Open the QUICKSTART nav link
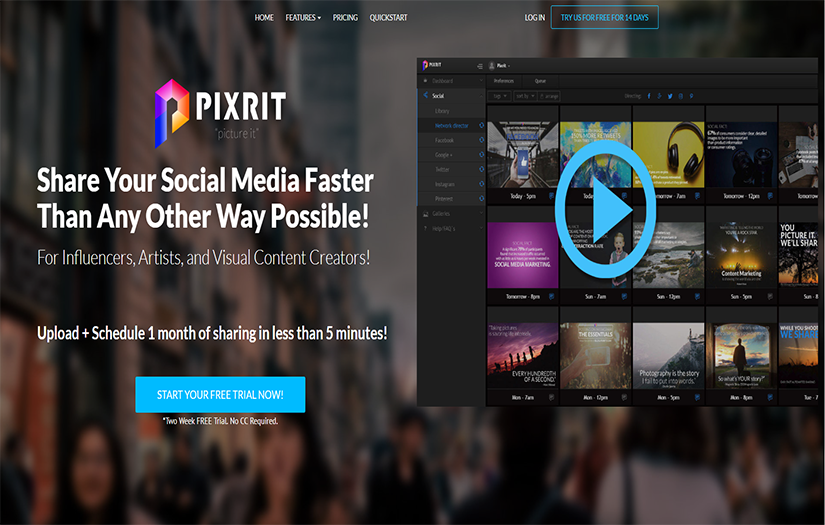Image resolution: width=825 pixels, height=525 pixels. pos(388,17)
